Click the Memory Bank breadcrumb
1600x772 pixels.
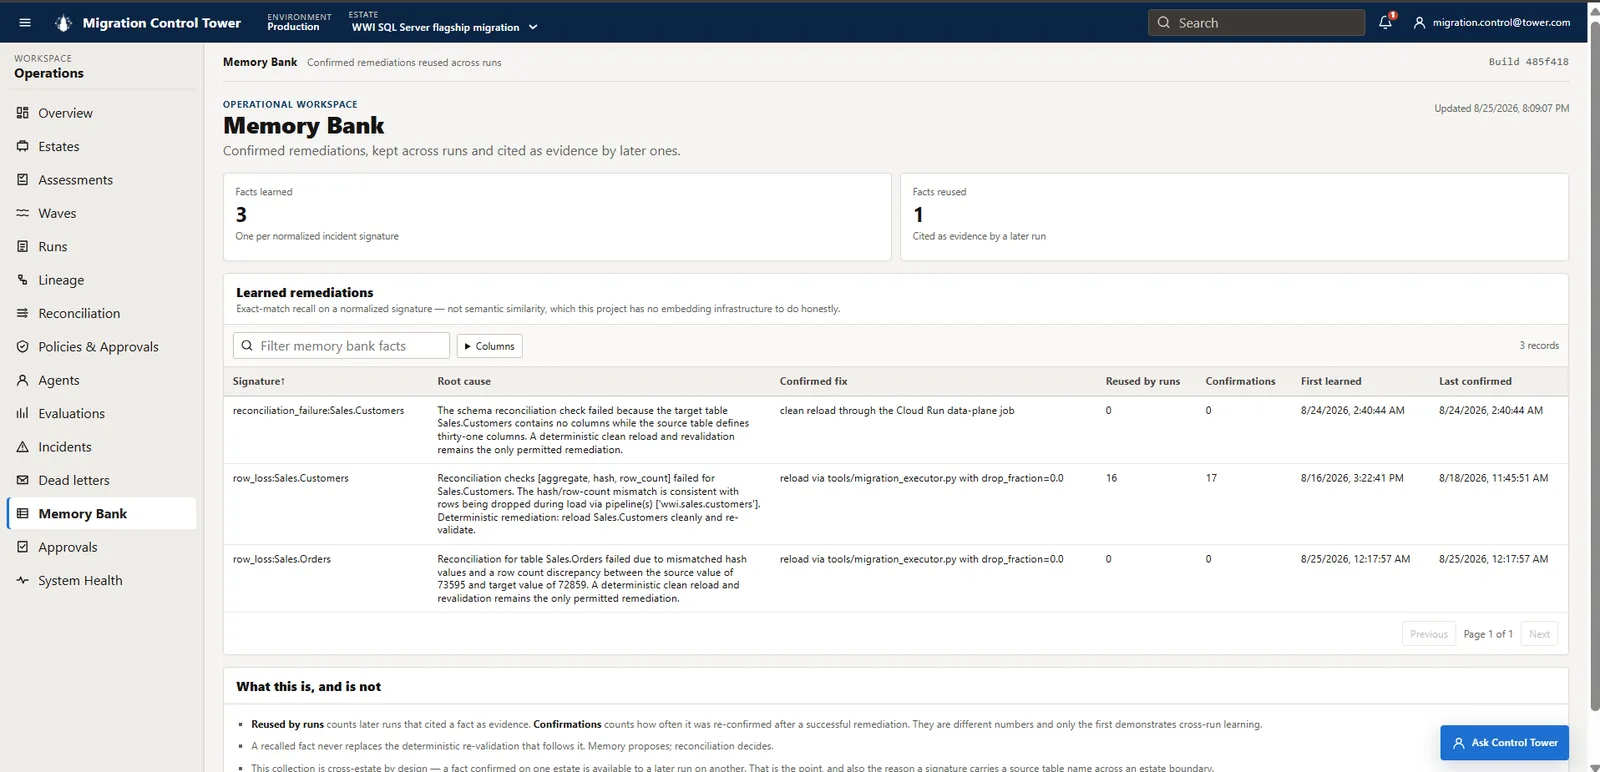click(x=260, y=62)
